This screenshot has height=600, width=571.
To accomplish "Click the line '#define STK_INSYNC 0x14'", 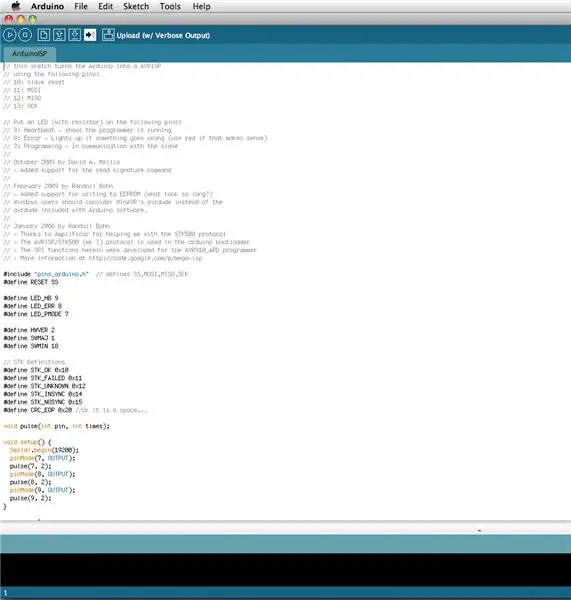I will click(42, 394).
